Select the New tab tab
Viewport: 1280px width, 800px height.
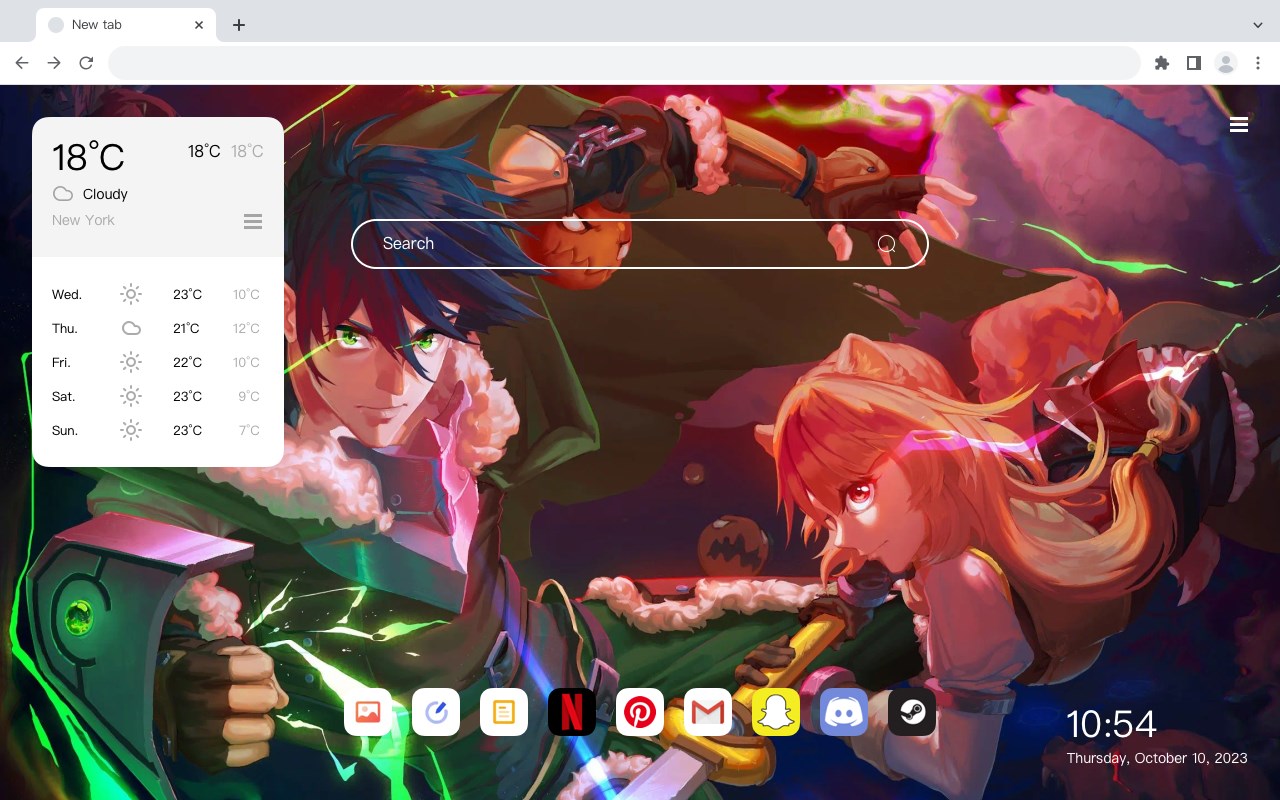click(x=126, y=25)
